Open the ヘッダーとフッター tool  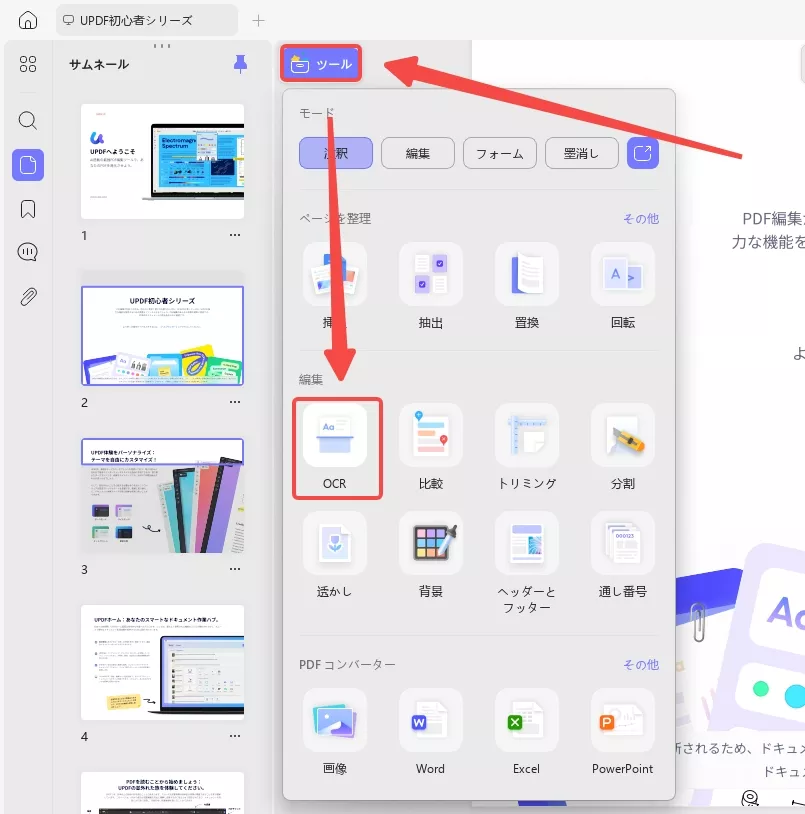click(527, 563)
